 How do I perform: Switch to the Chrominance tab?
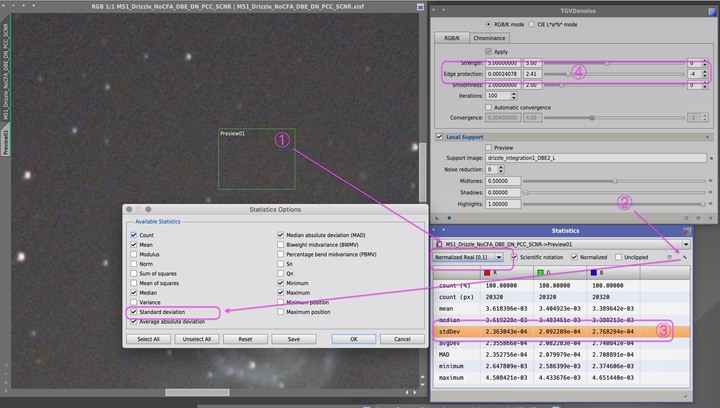(x=489, y=38)
